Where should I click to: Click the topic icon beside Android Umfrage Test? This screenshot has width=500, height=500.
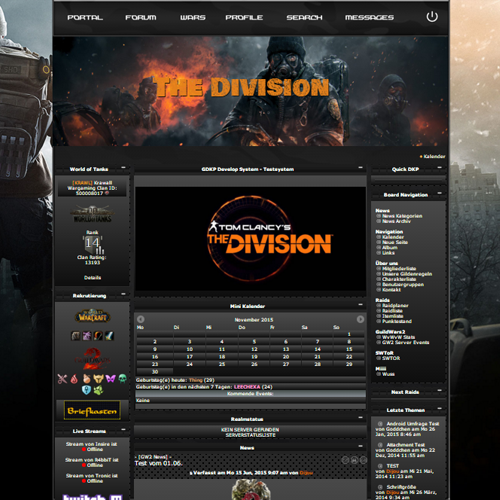coord(380,424)
